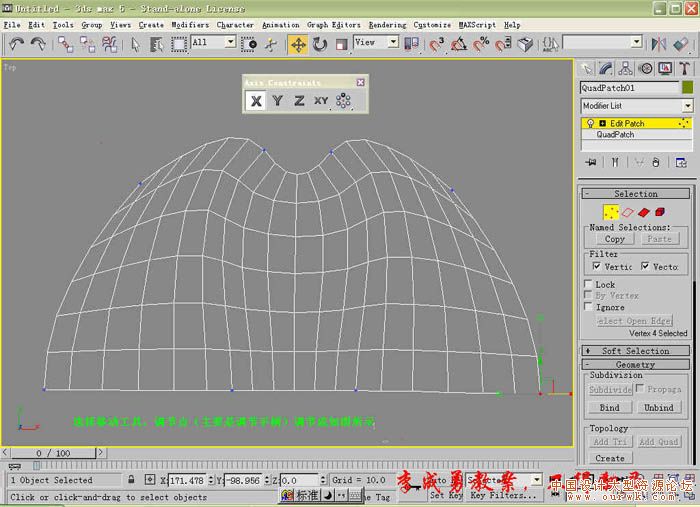
Task: Constrain movement to the Z axis
Action: tap(299, 101)
